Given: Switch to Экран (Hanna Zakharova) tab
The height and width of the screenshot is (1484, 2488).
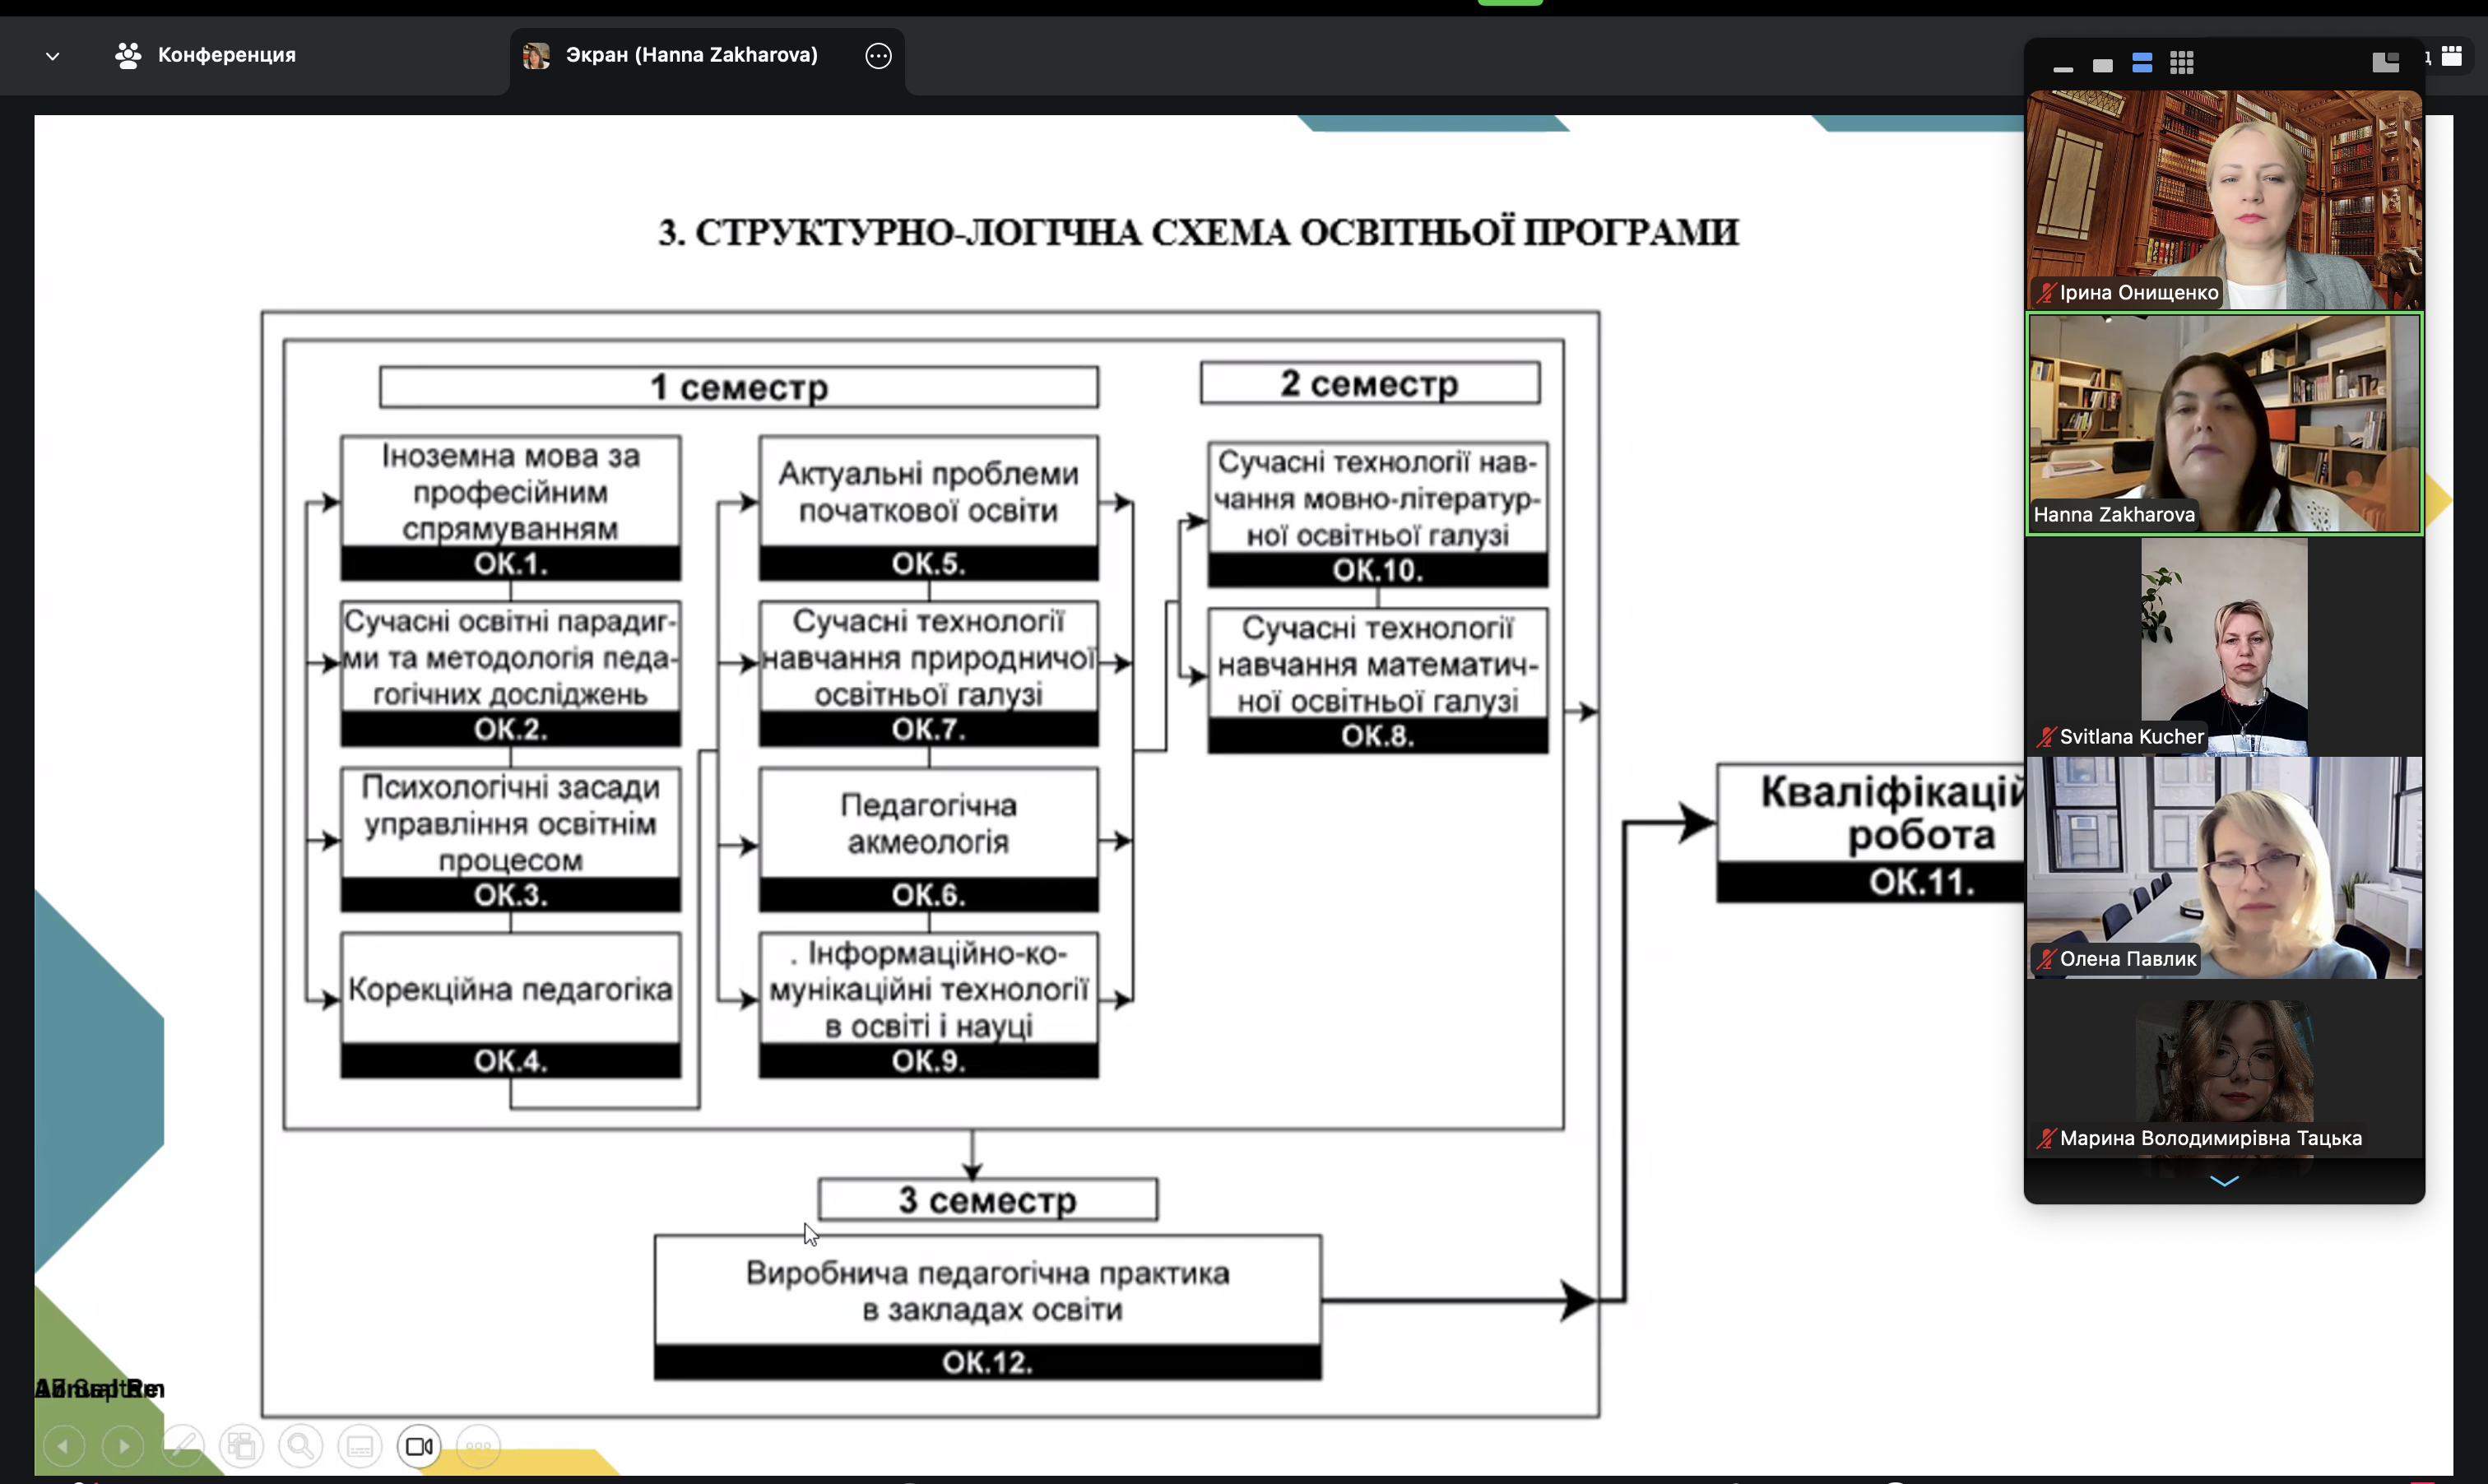Looking at the screenshot, I should tap(690, 55).
